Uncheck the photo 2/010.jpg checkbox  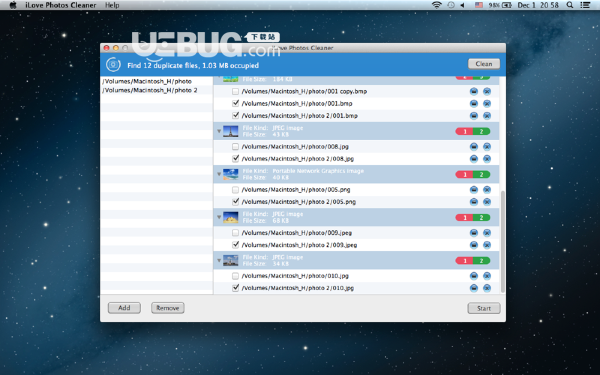point(235,288)
